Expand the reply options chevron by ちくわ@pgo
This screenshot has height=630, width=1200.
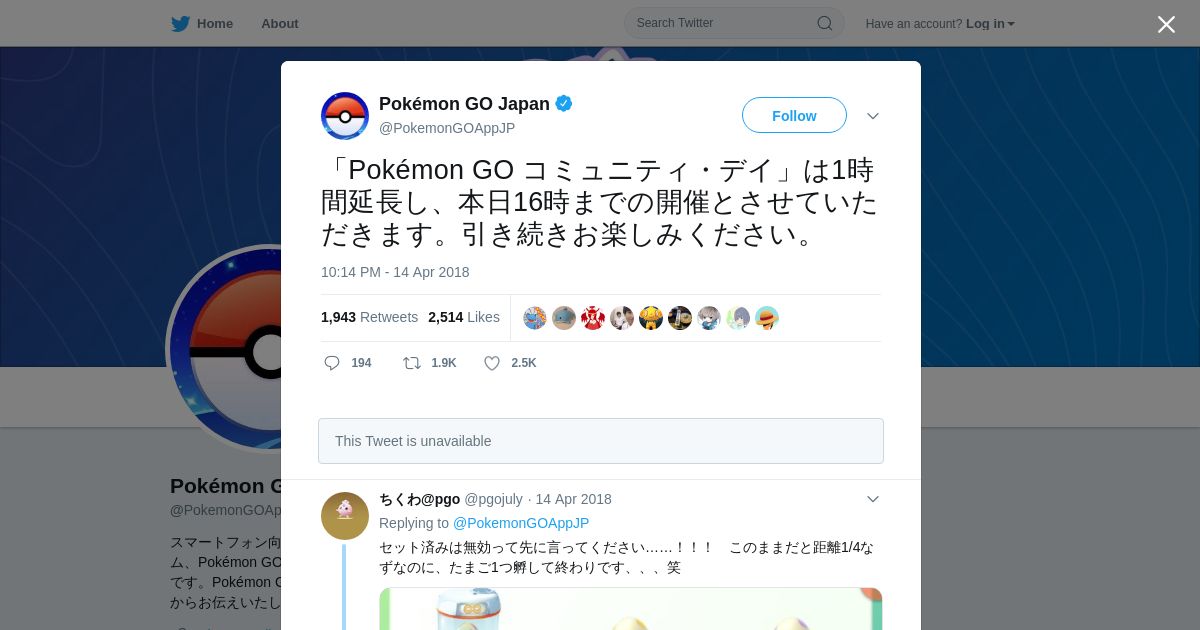(x=873, y=499)
